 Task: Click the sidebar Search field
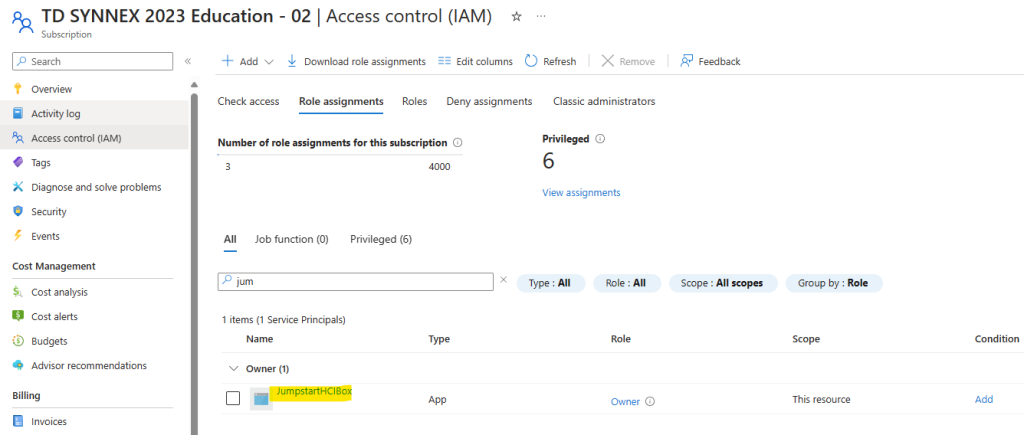pyautogui.click(x=93, y=61)
